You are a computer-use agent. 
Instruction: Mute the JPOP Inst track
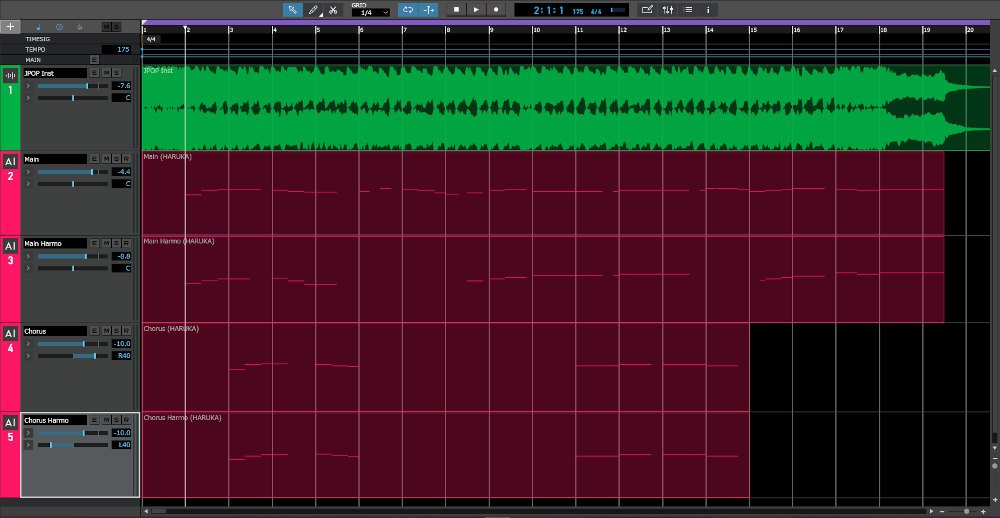coord(107,73)
